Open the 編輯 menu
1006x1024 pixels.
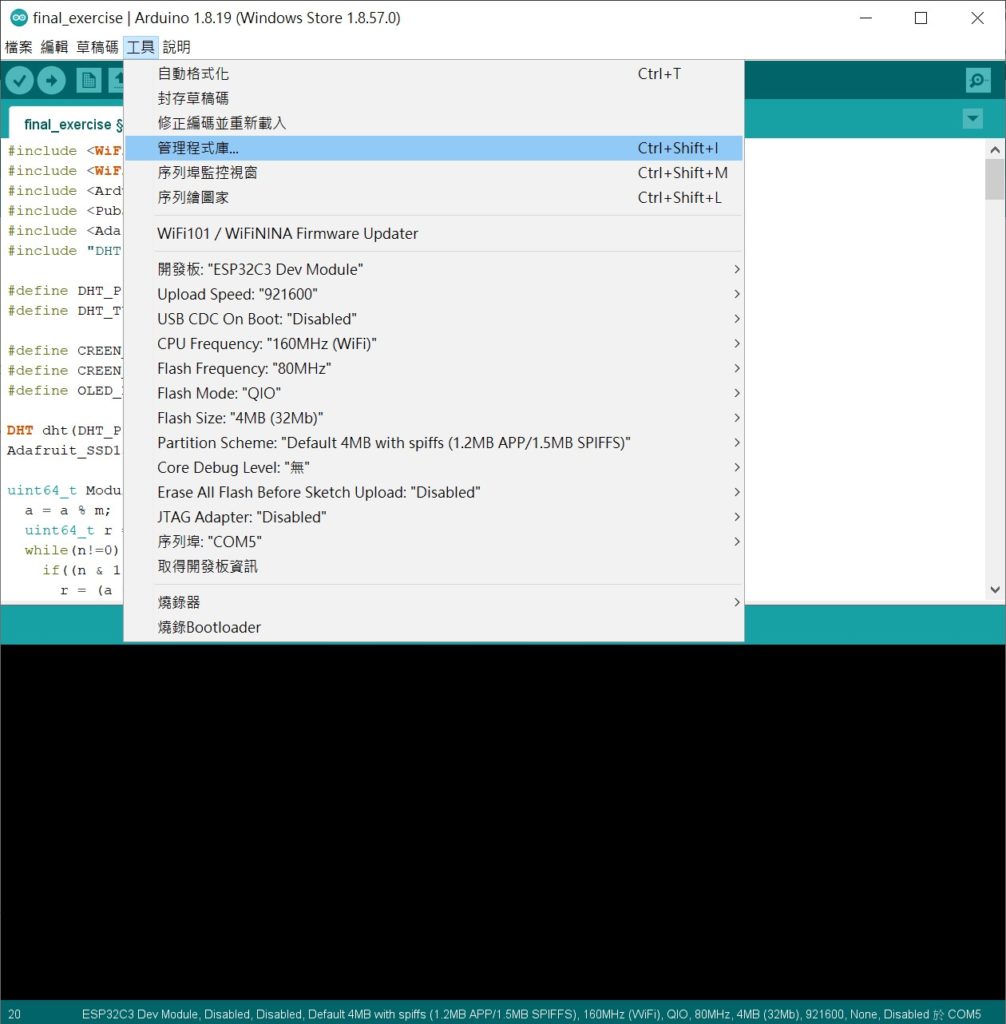[x=54, y=47]
